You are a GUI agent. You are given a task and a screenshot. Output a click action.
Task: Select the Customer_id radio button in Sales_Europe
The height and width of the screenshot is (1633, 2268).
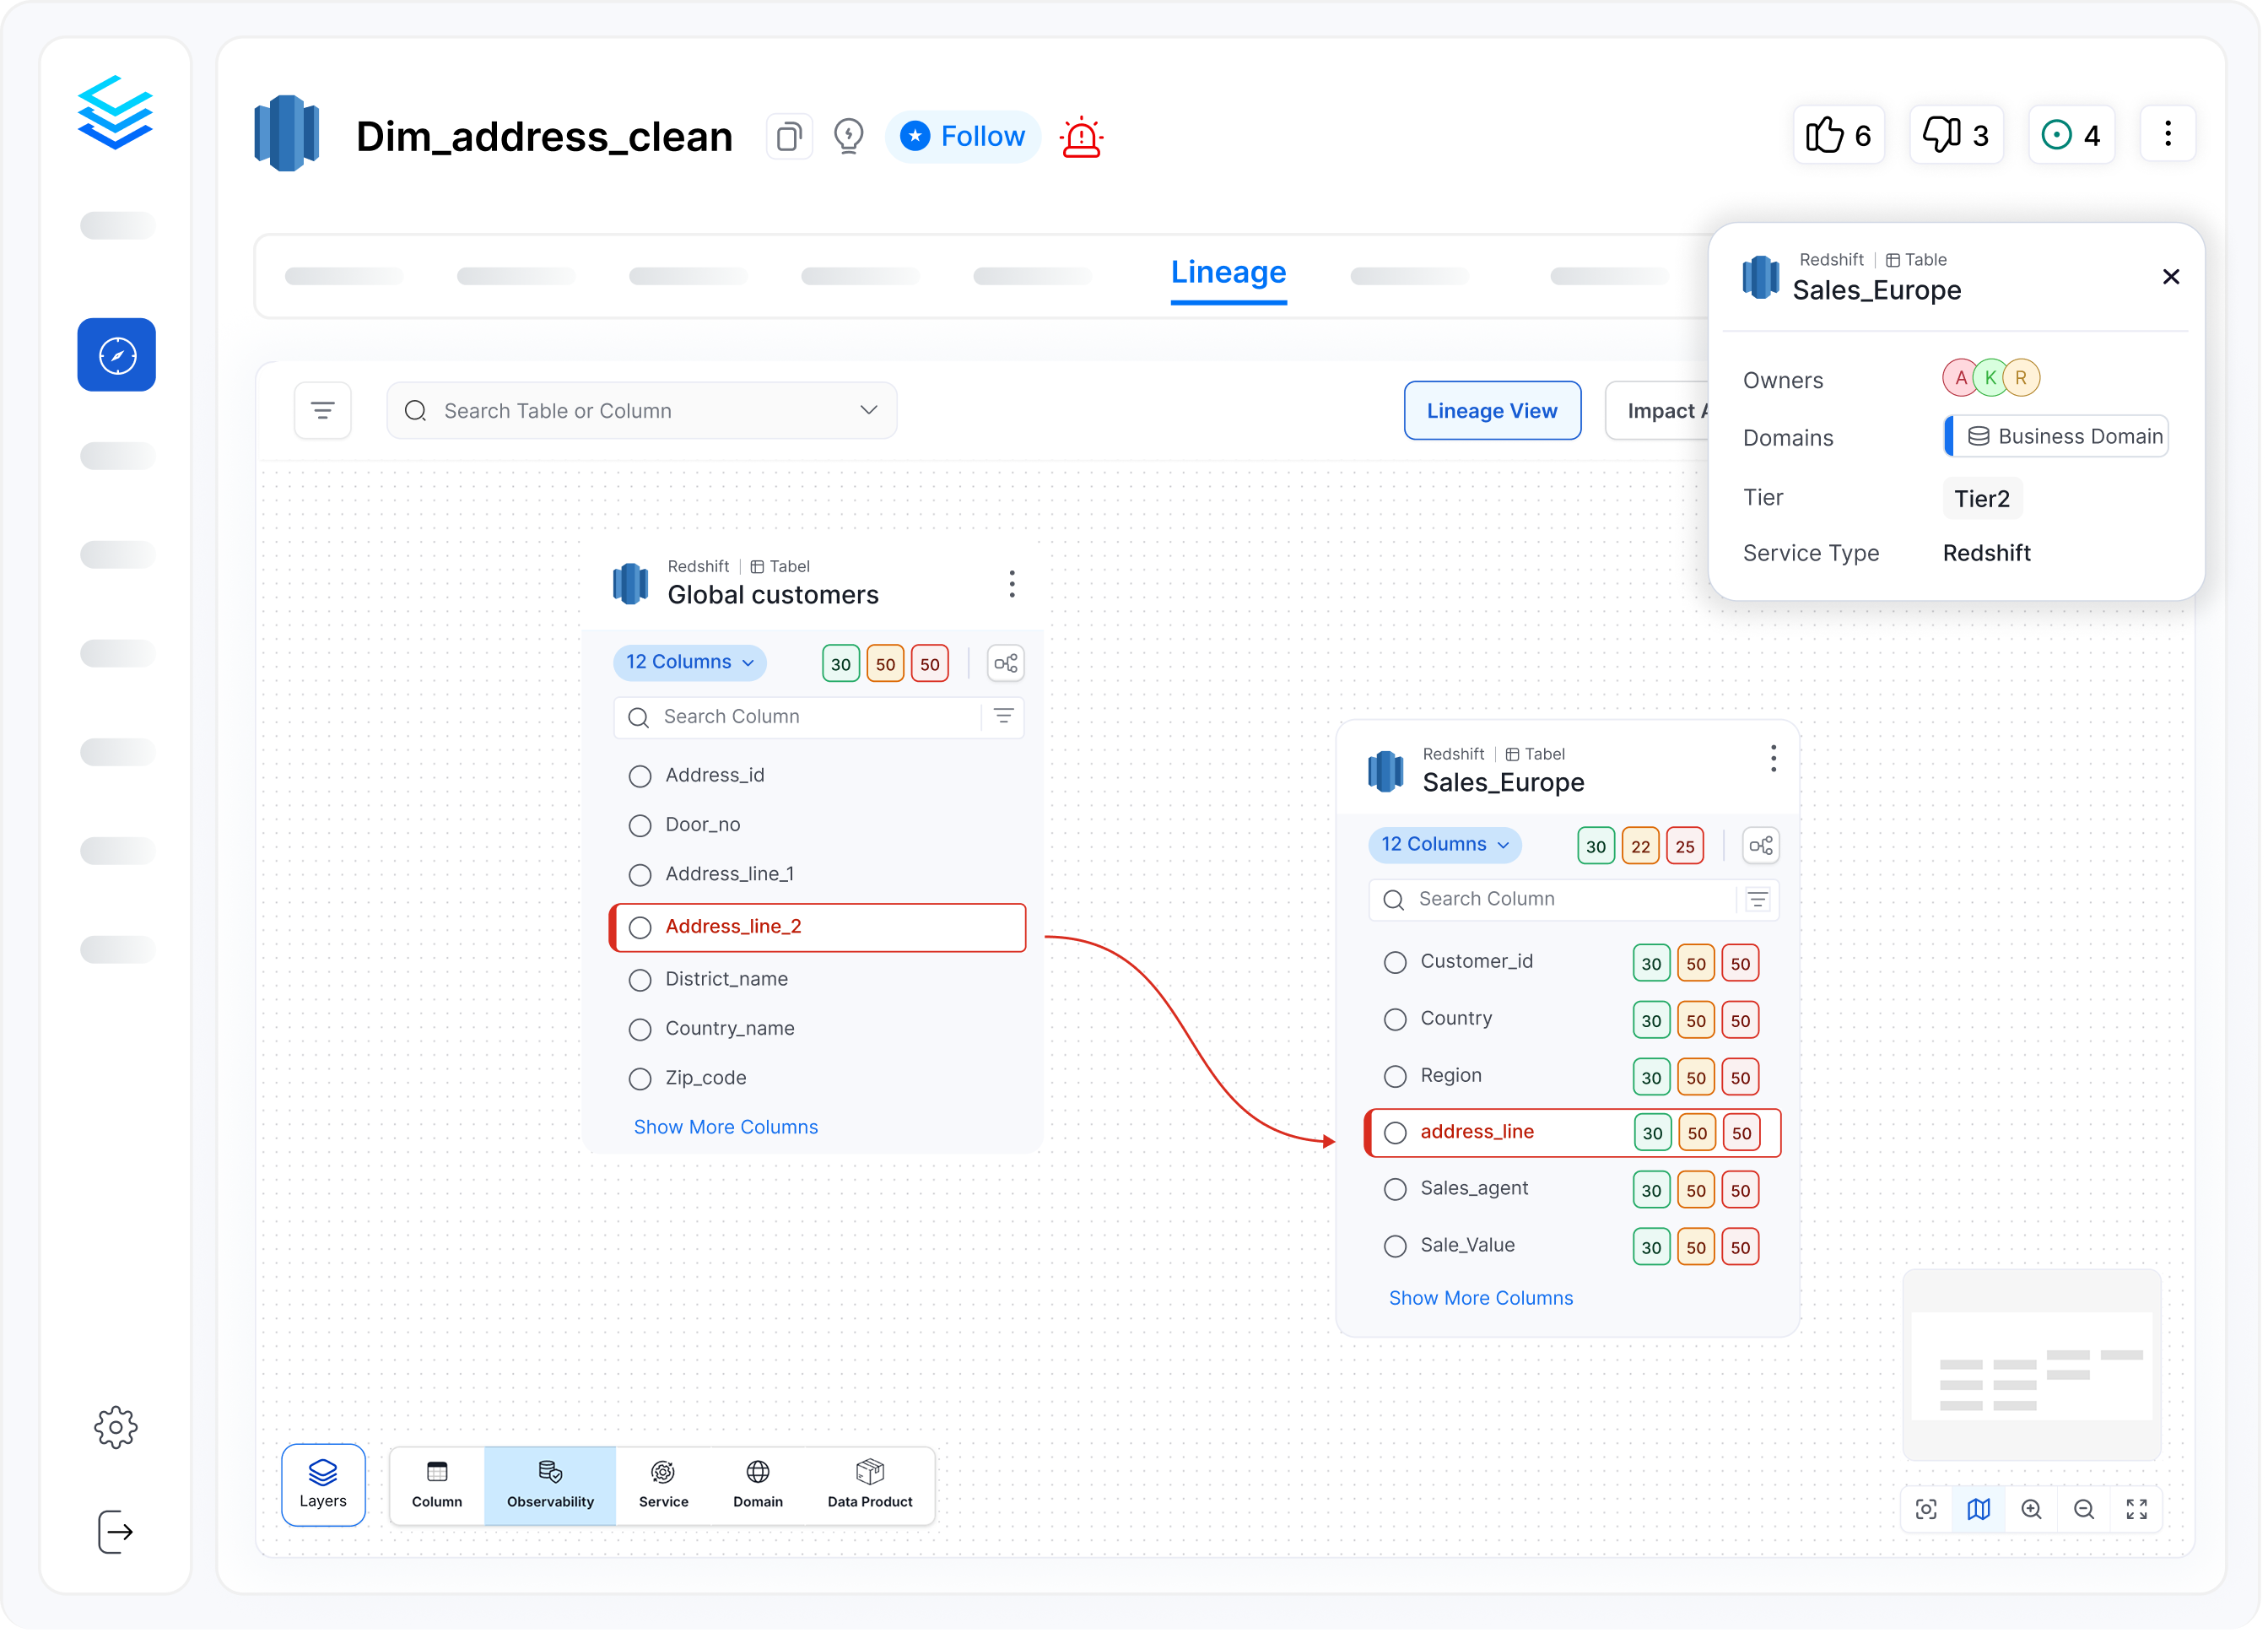click(x=1395, y=962)
